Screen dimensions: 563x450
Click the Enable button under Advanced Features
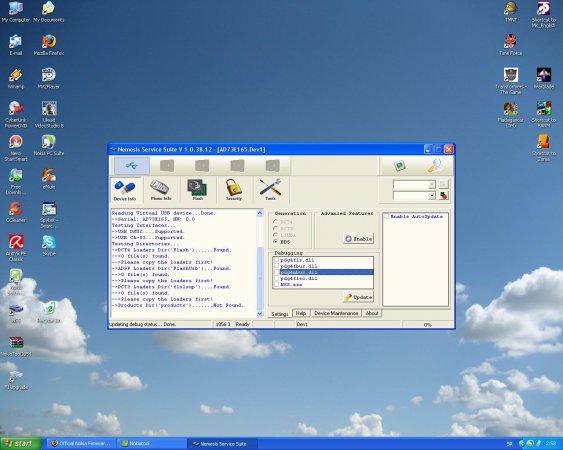(x=358, y=239)
